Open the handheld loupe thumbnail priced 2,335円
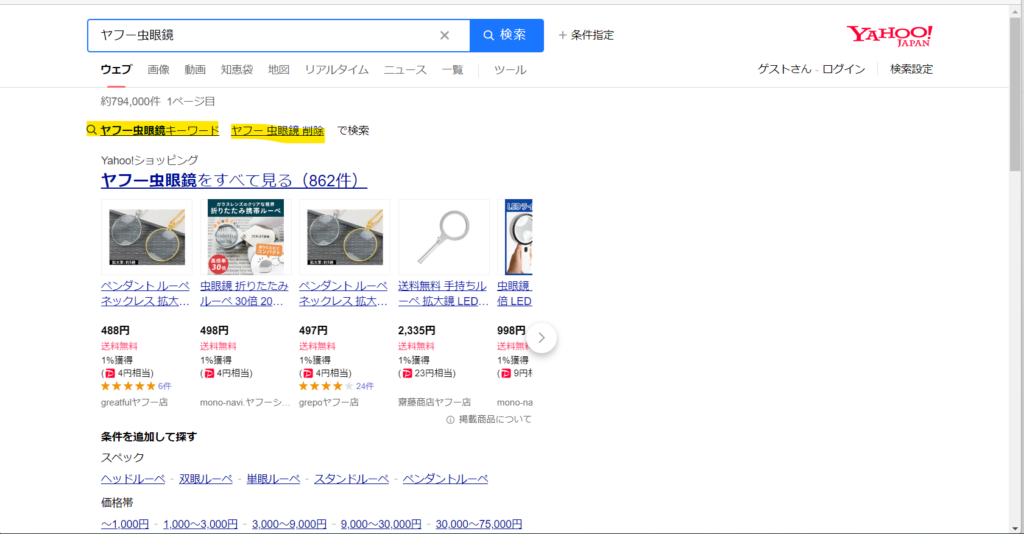 tap(444, 238)
